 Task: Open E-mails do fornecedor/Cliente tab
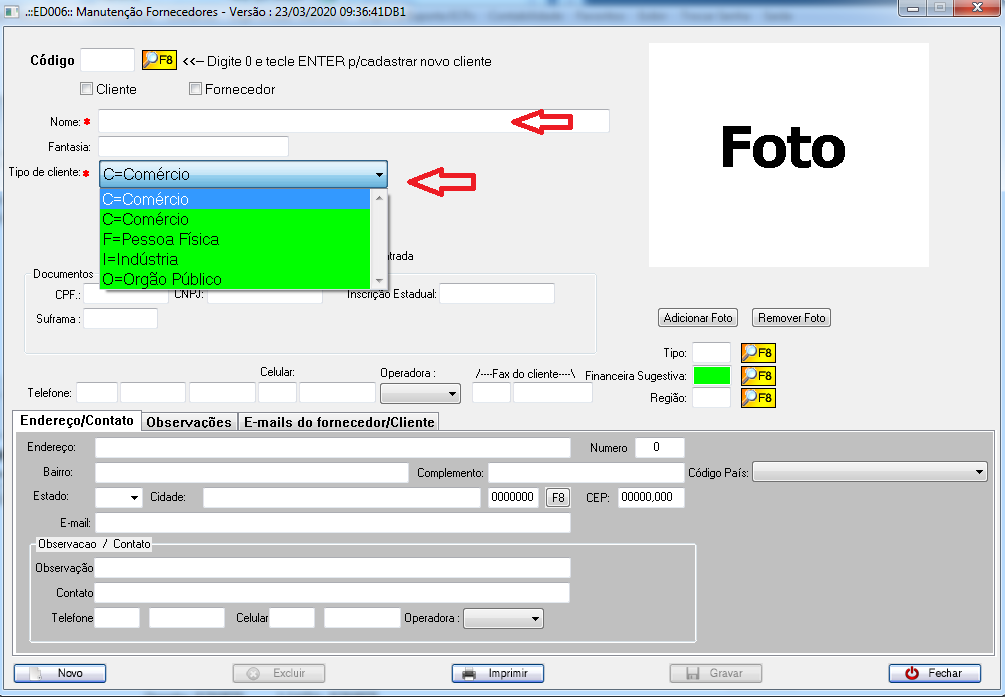coord(339,422)
